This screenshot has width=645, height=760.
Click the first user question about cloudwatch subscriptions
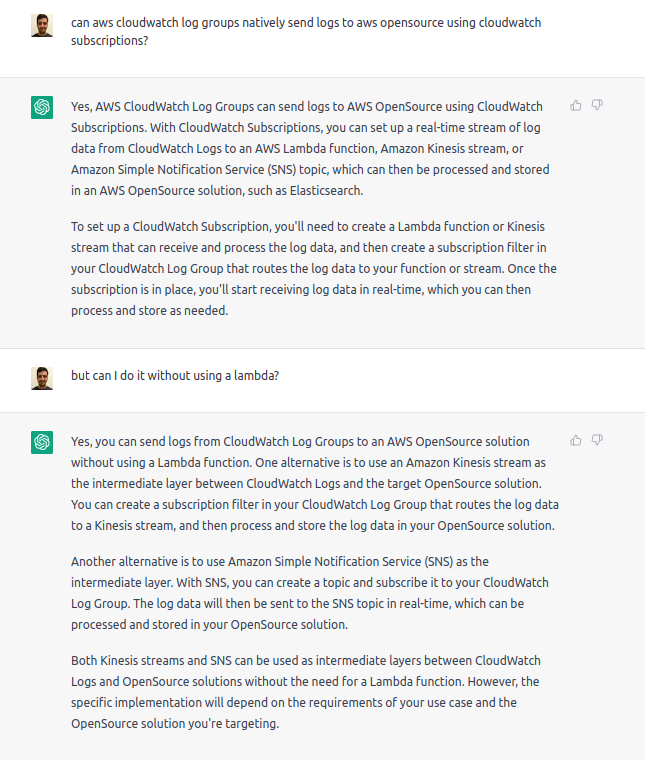(306, 32)
